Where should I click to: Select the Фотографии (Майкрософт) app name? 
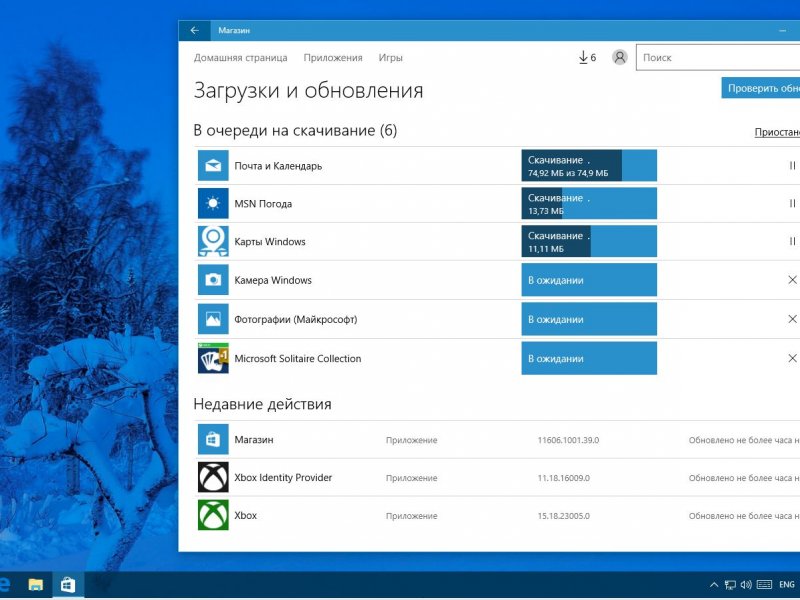(296, 319)
